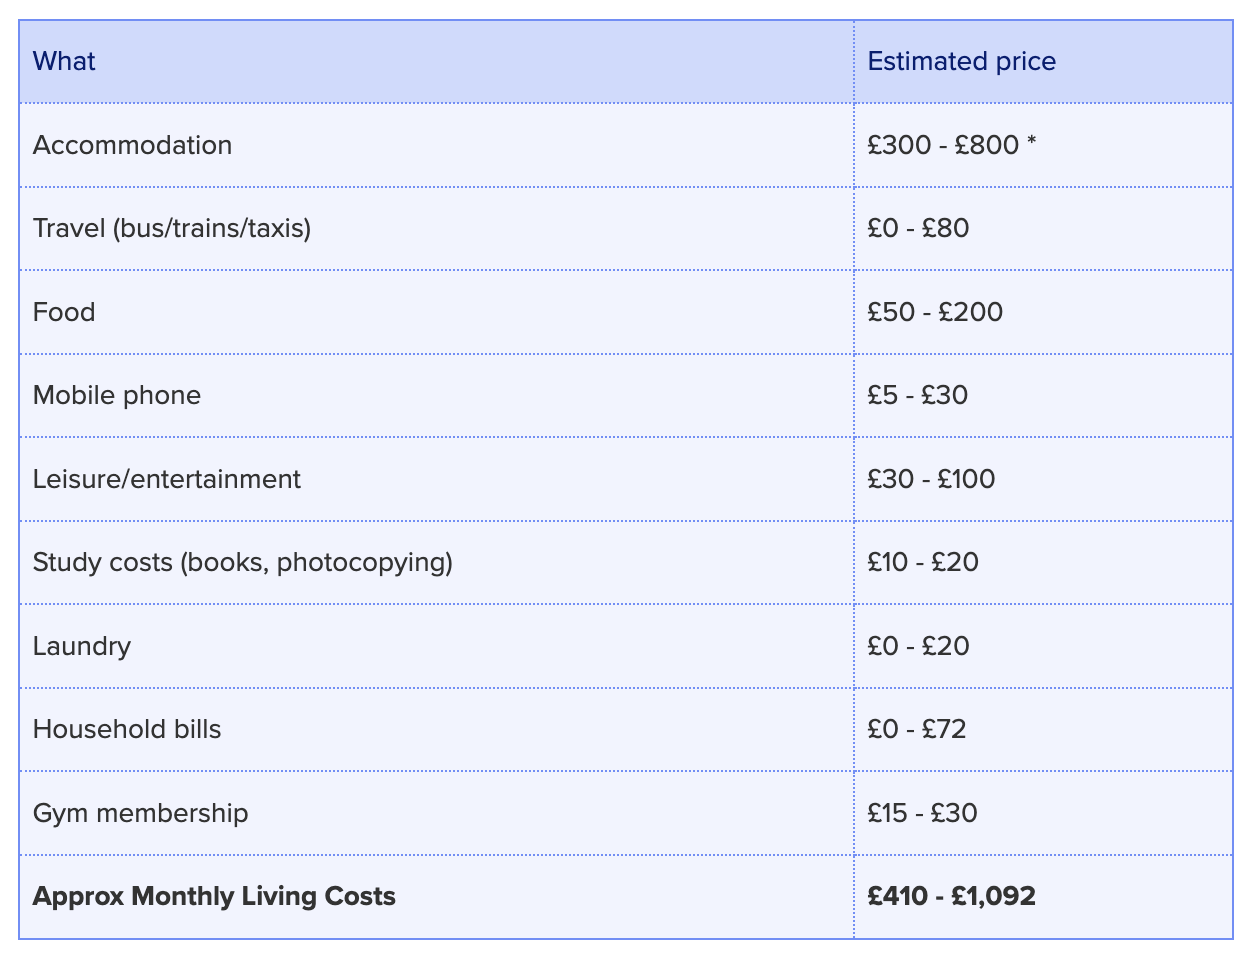Select the Study costs row label
1252x954 pixels.
[x=243, y=562]
